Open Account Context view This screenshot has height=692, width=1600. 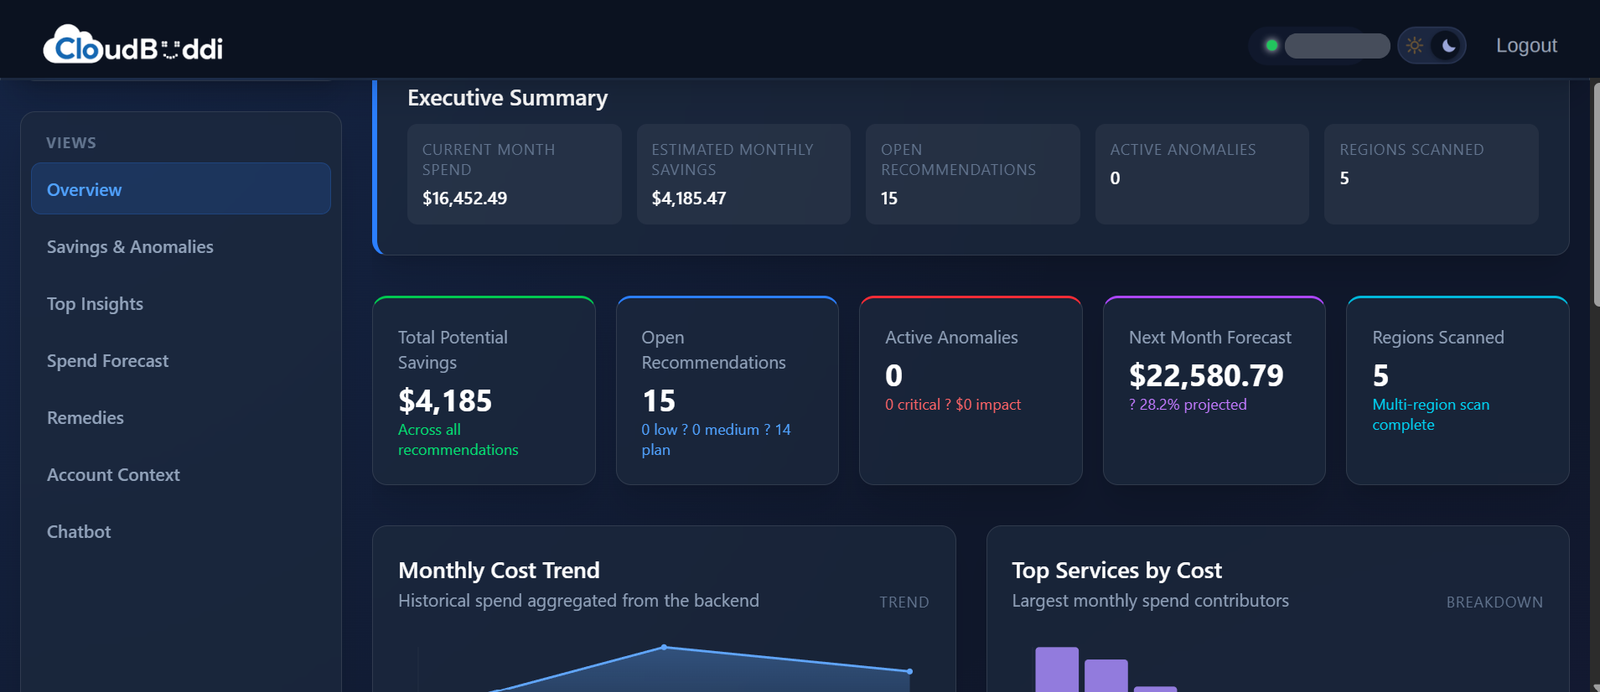point(181,474)
